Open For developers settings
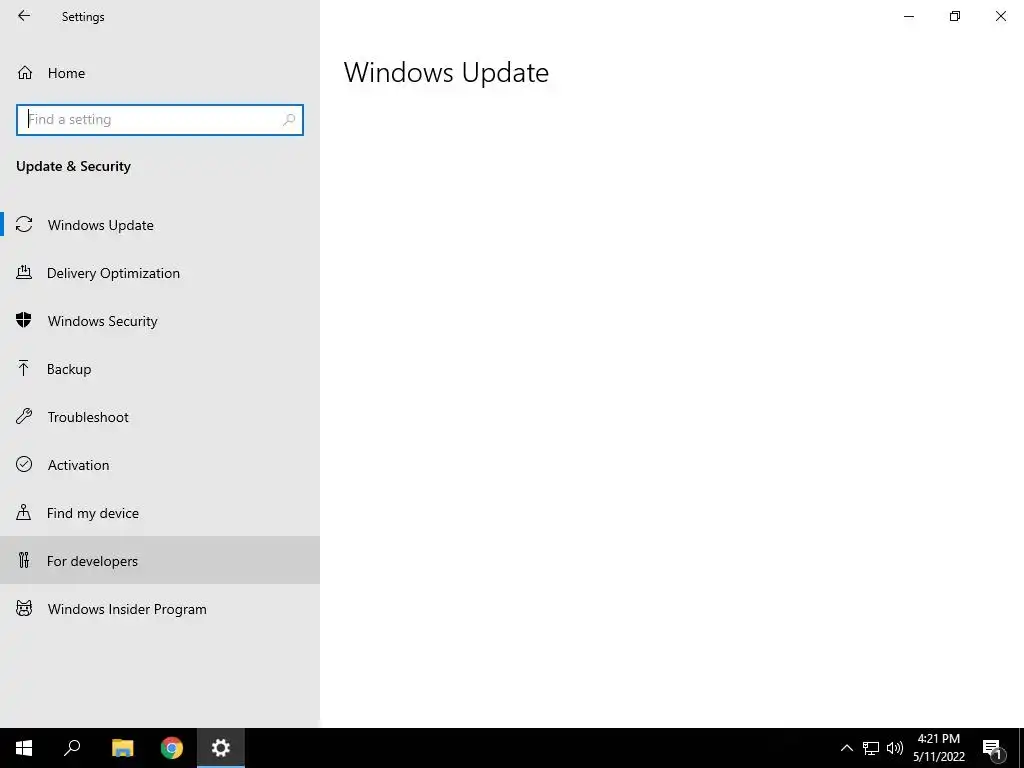Screen dimensions: 1024x768 [160, 560]
